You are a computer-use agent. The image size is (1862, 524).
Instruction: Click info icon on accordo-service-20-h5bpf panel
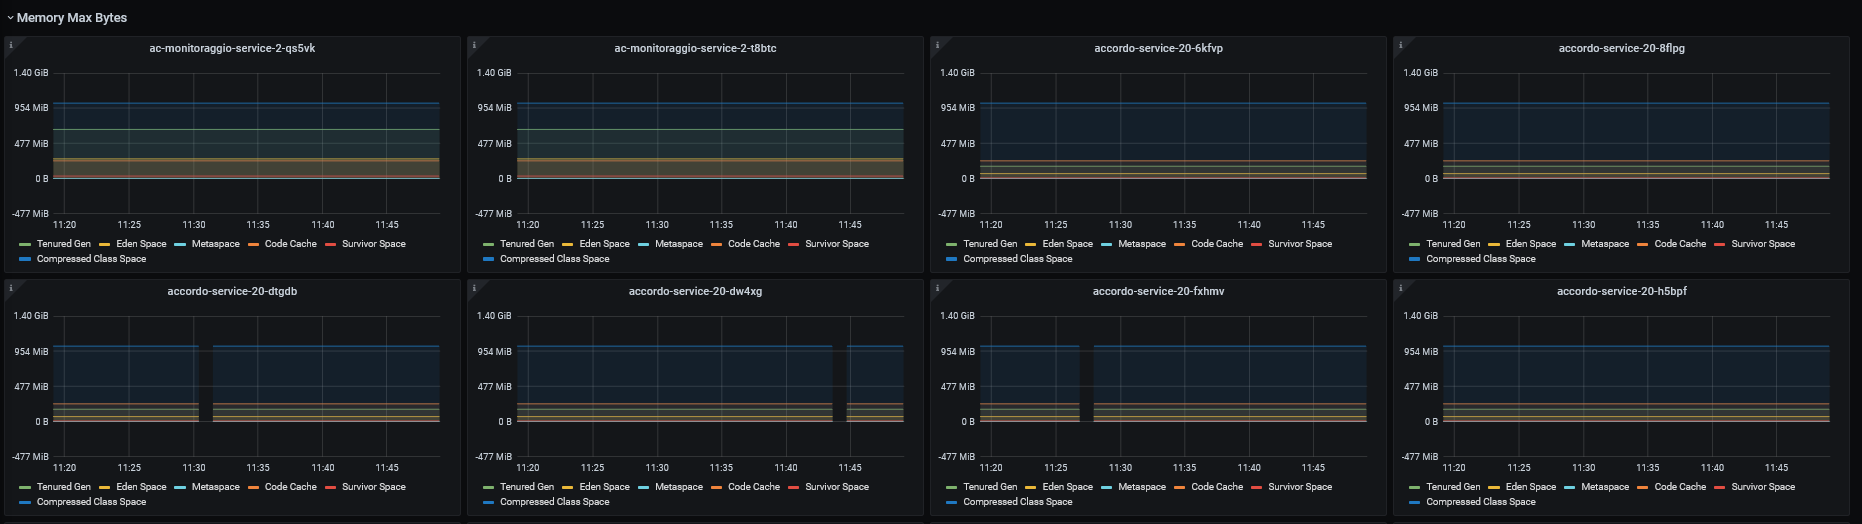tap(1400, 288)
